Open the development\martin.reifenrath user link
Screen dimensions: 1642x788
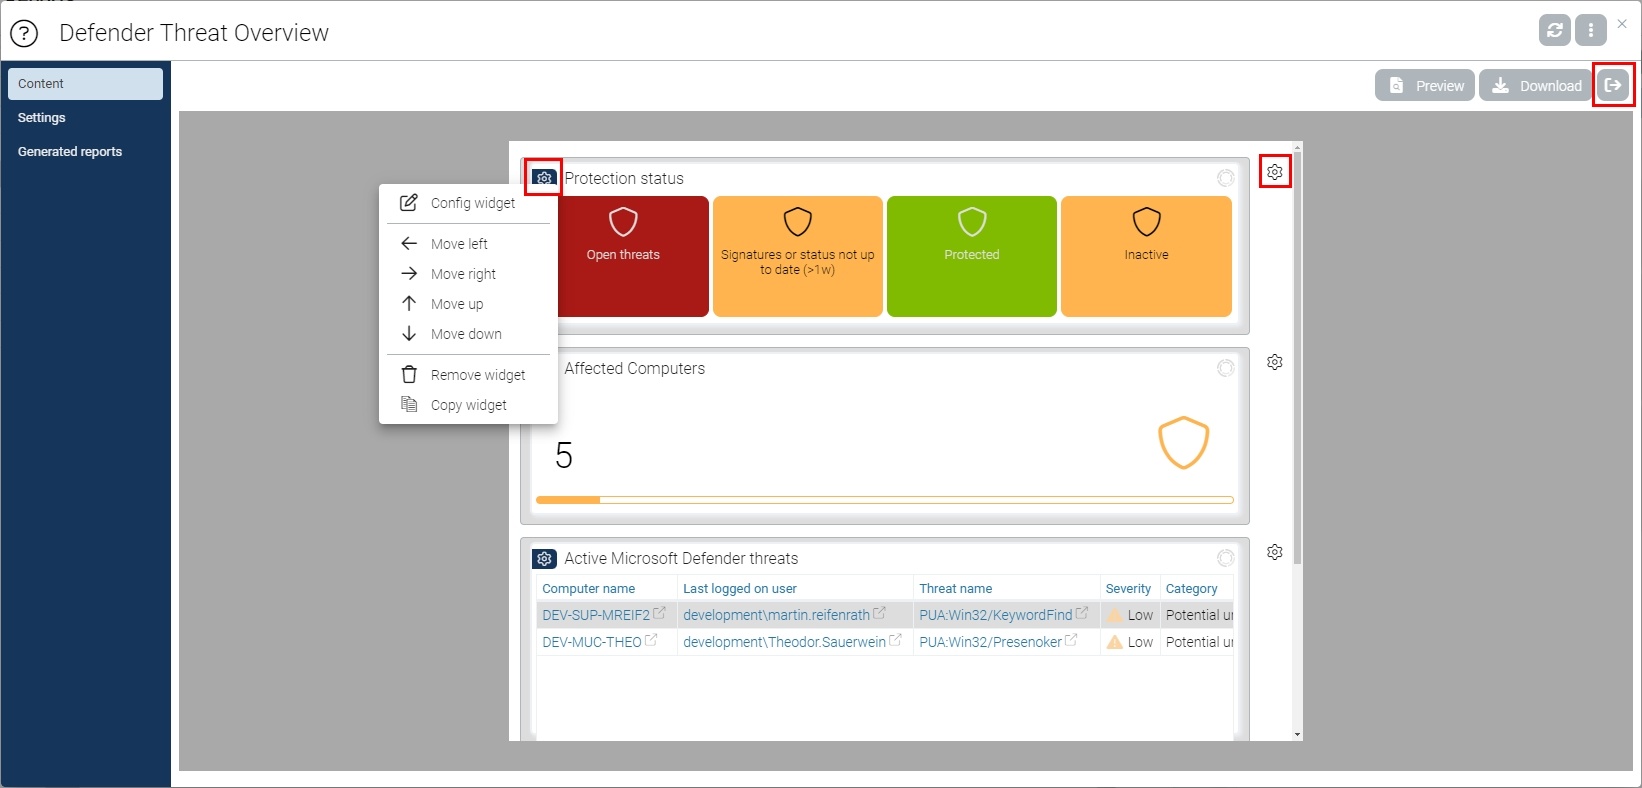point(777,615)
